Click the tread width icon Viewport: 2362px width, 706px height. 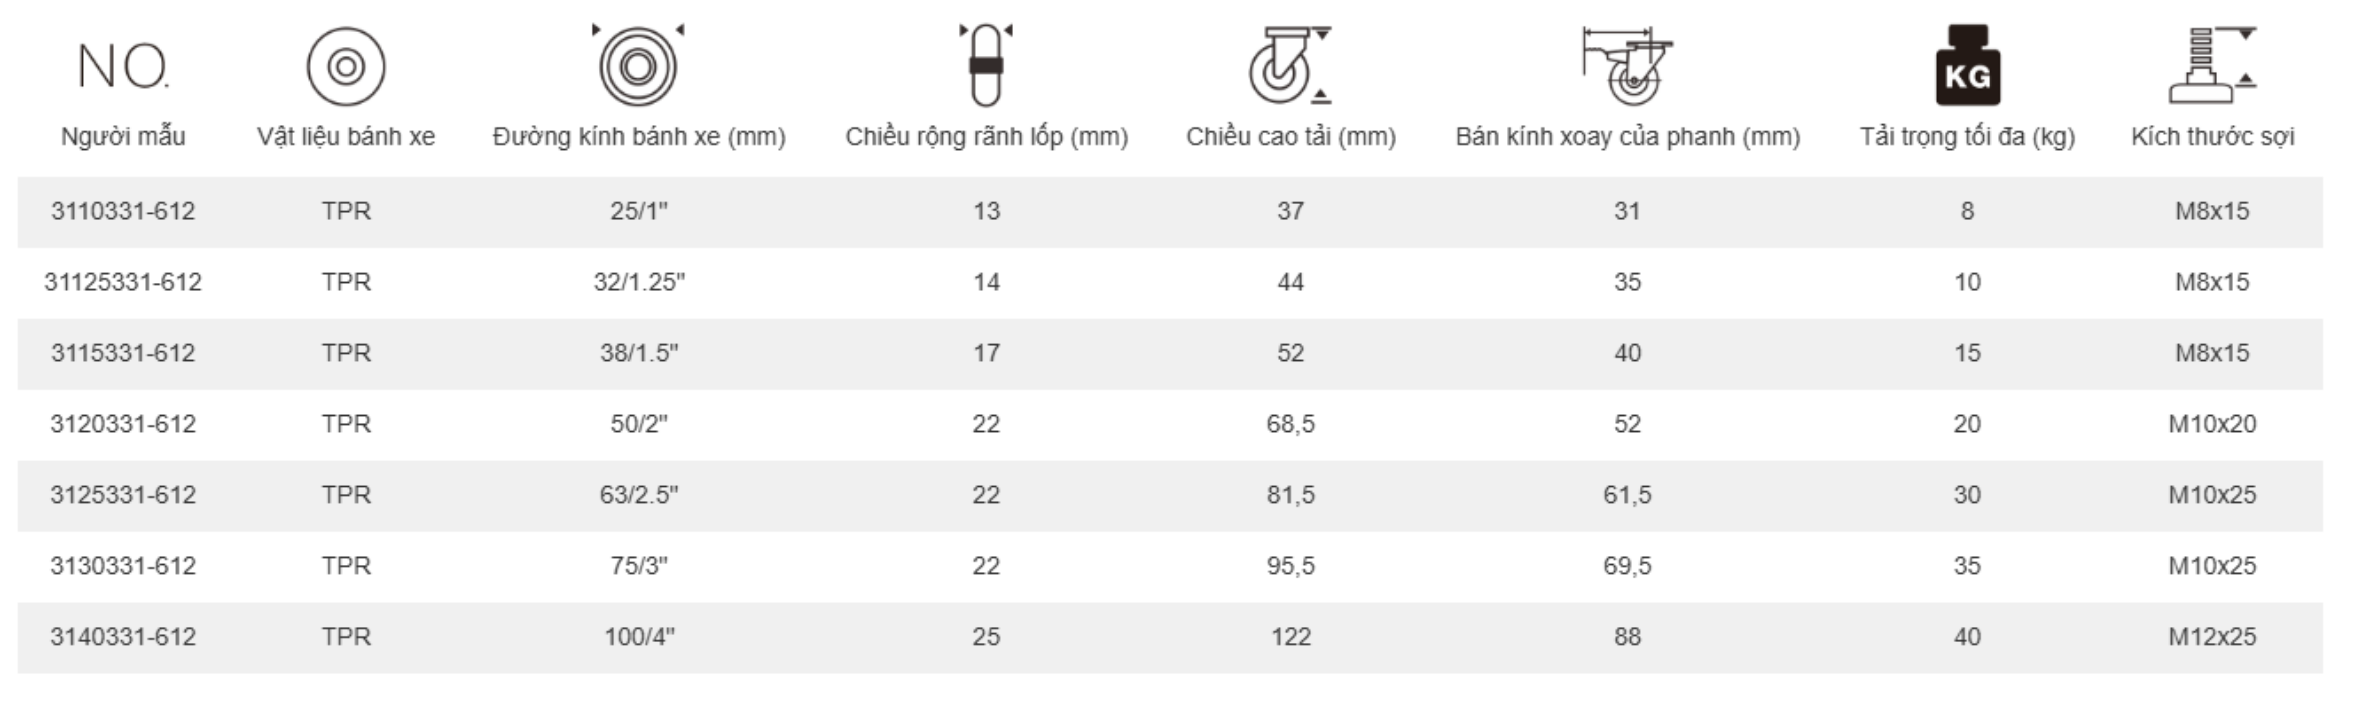[986, 65]
